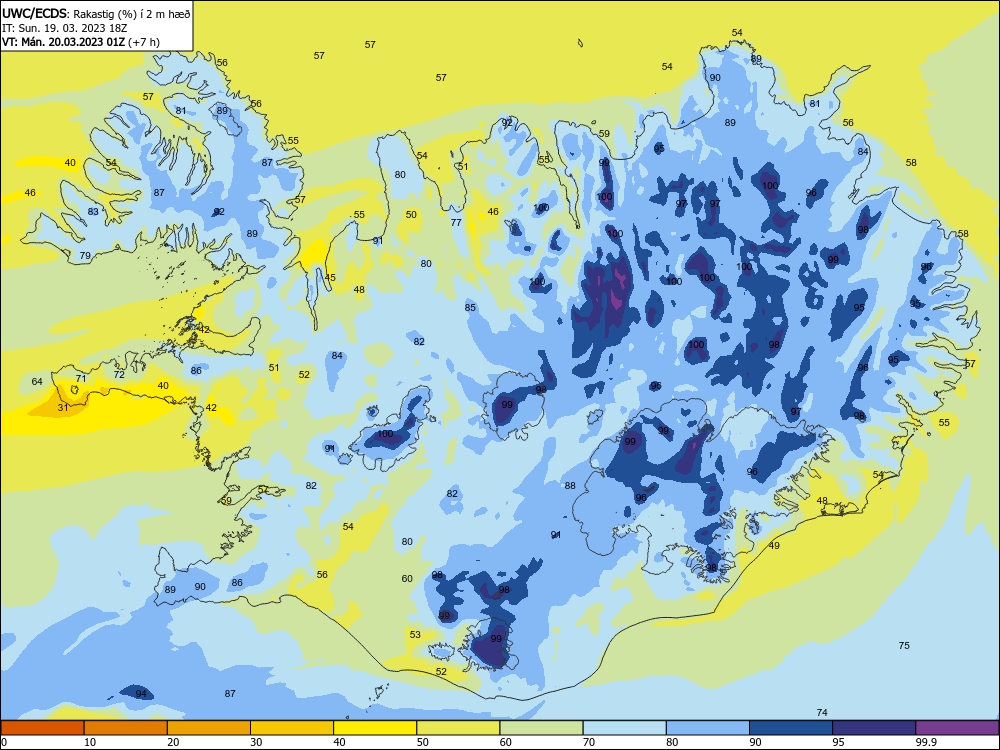Screen dimensions: 1000x750
Task: Click the 30–40 amber legend swatch
Action: [x=292, y=728]
